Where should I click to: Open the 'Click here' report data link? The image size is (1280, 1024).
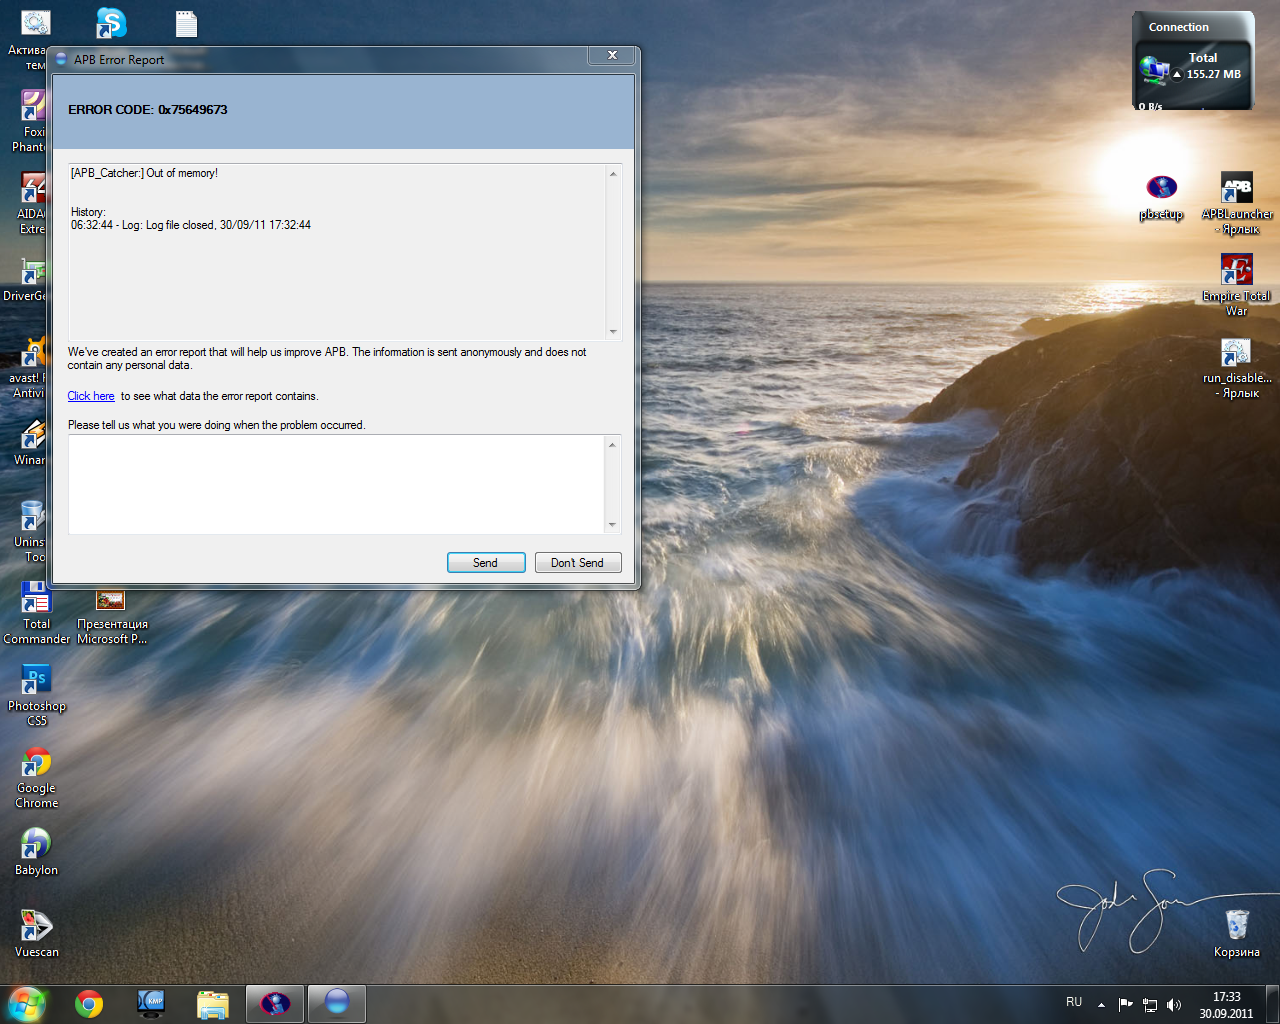91,396
